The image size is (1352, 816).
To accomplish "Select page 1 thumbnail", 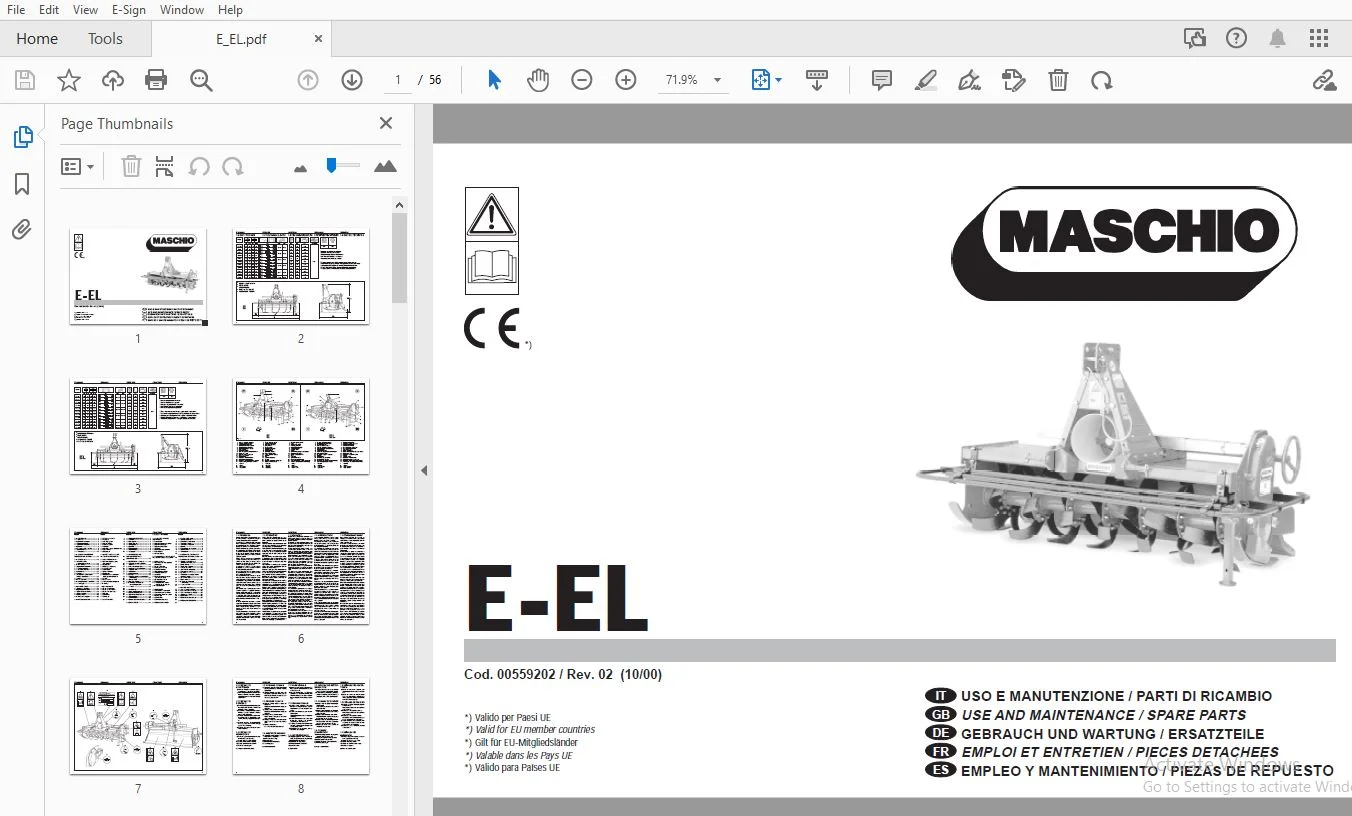I will (x=138, y=276).
